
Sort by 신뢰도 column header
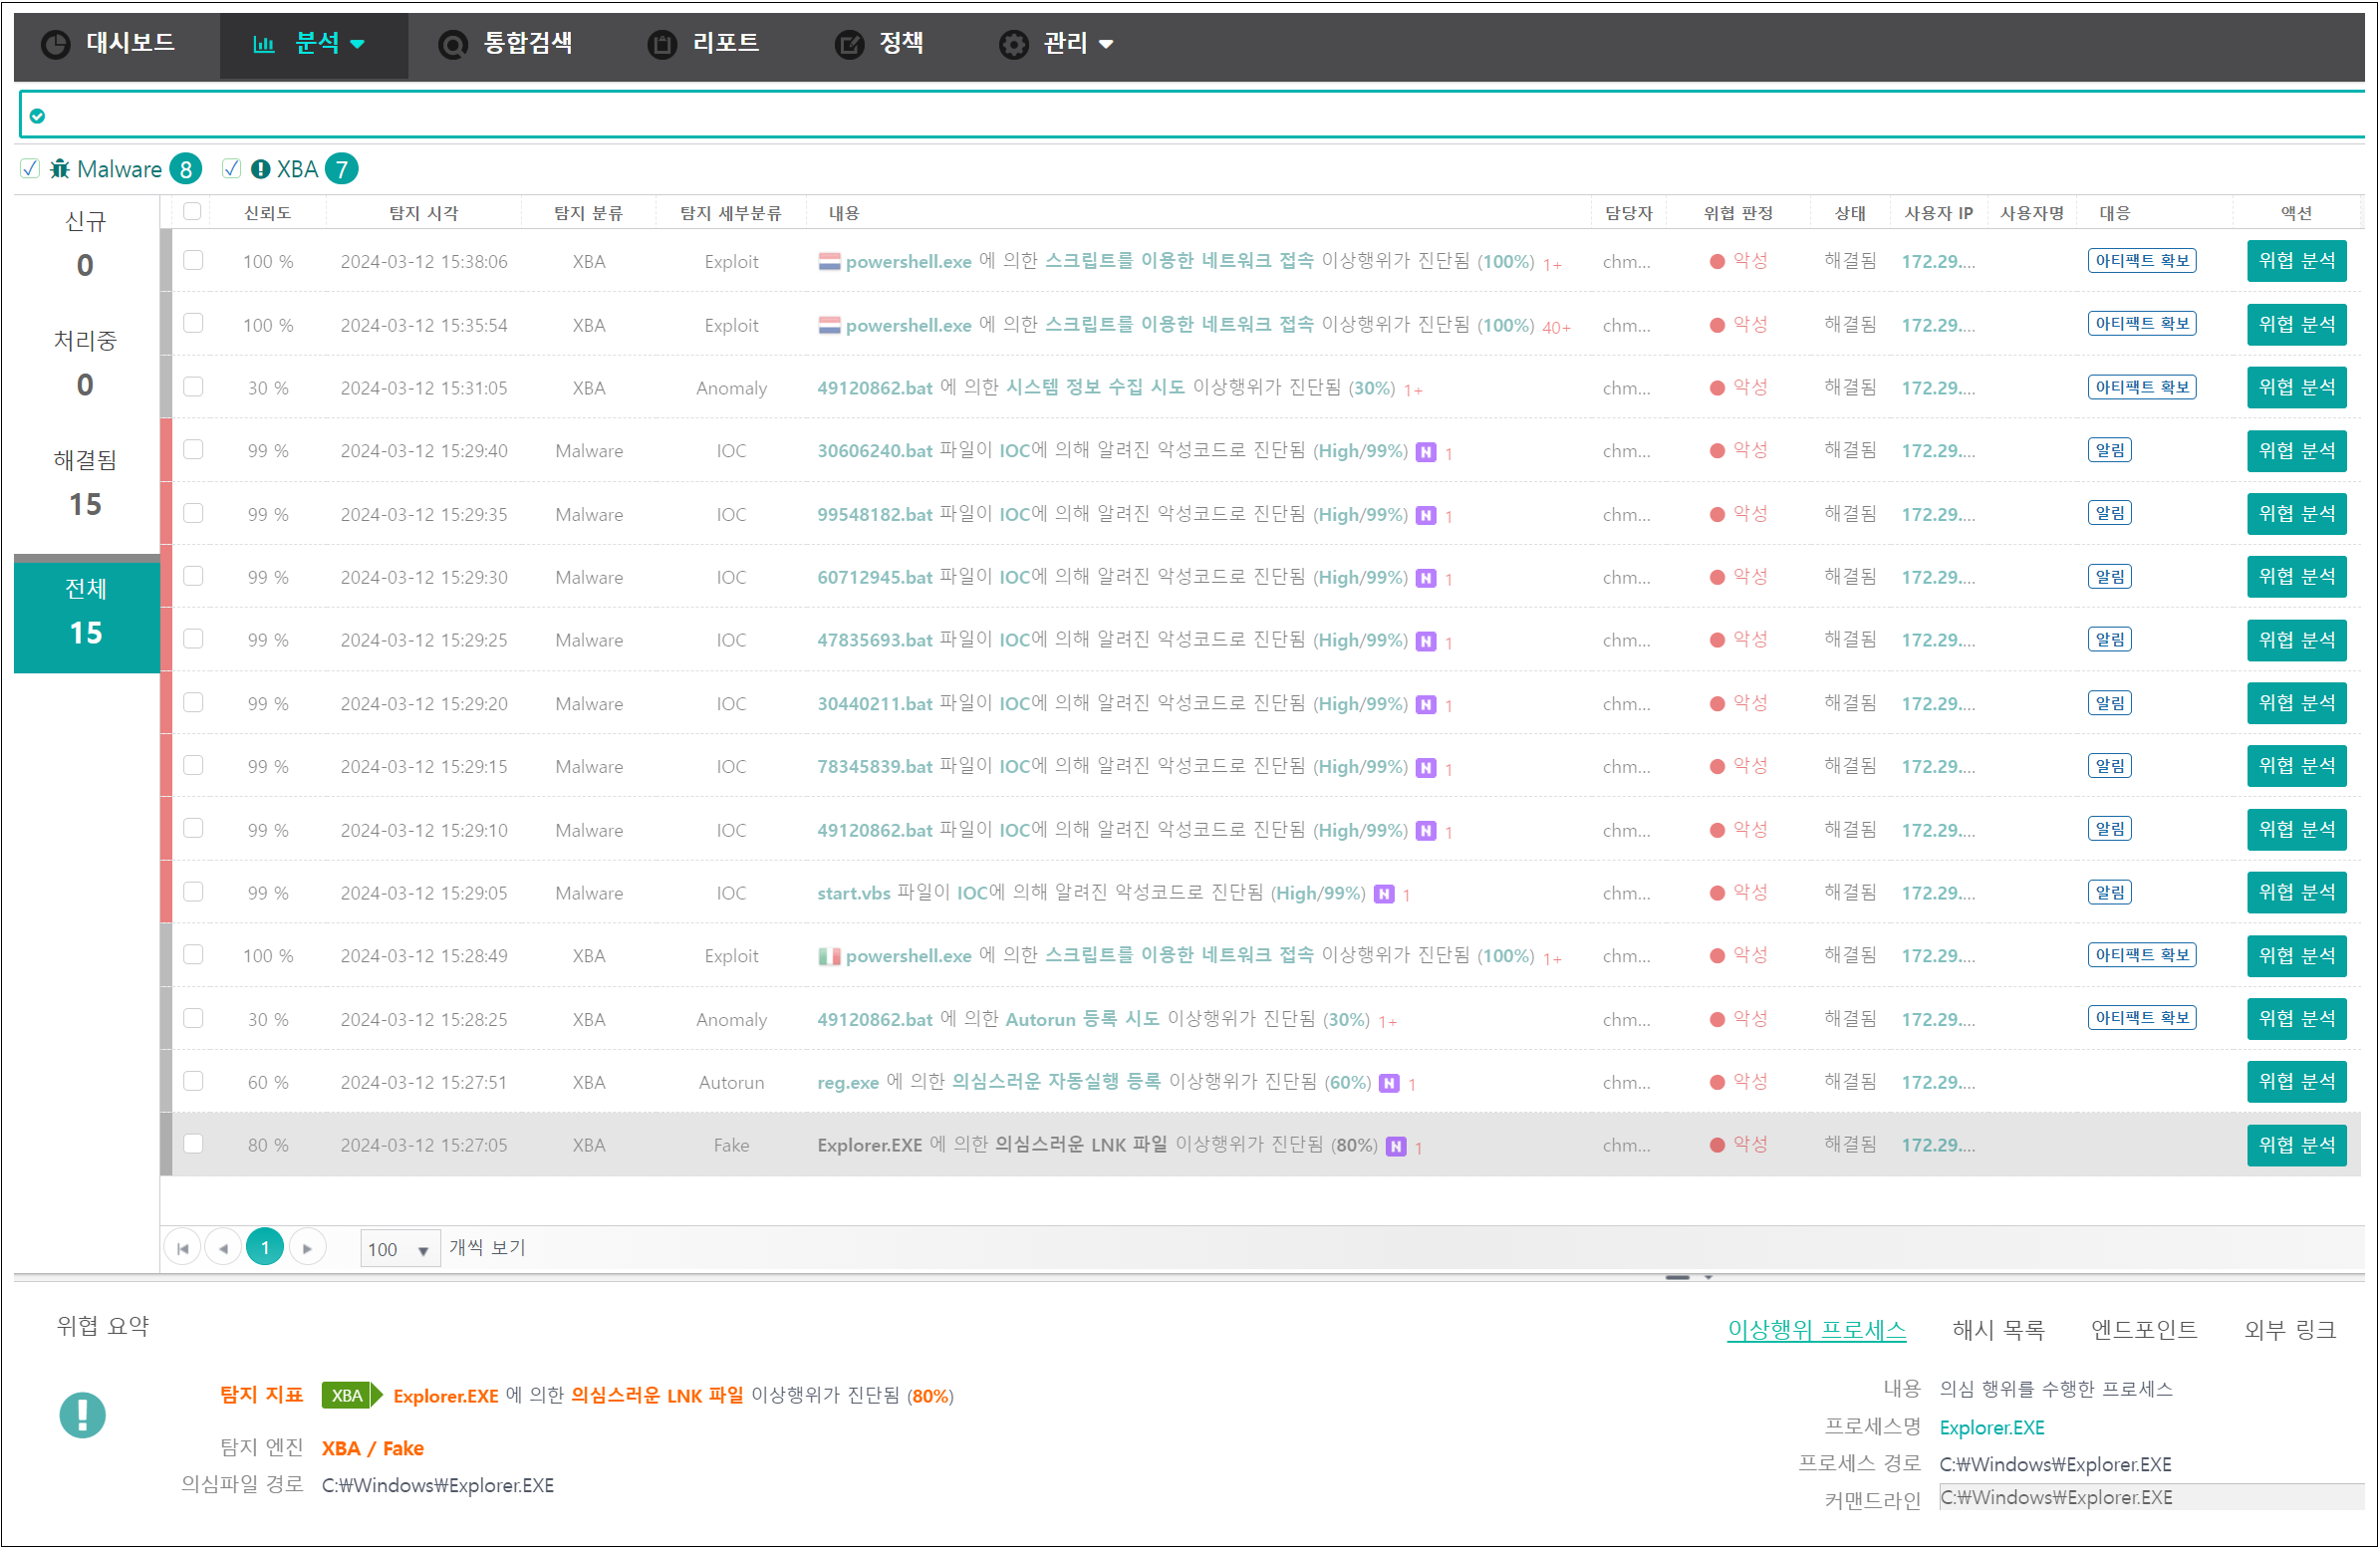(x=268, y=213)
